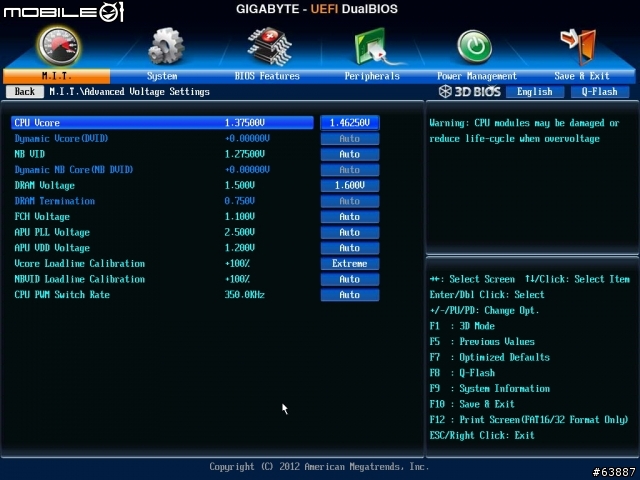
Task: Click Dynamic Vcore(DVID) grayed label
Action: [x=61, y=139]
